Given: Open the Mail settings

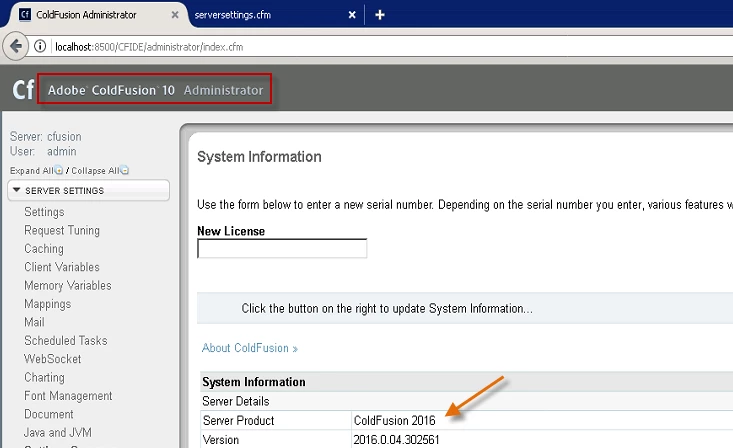Looking at the screenshot, I should click(34, 322).
